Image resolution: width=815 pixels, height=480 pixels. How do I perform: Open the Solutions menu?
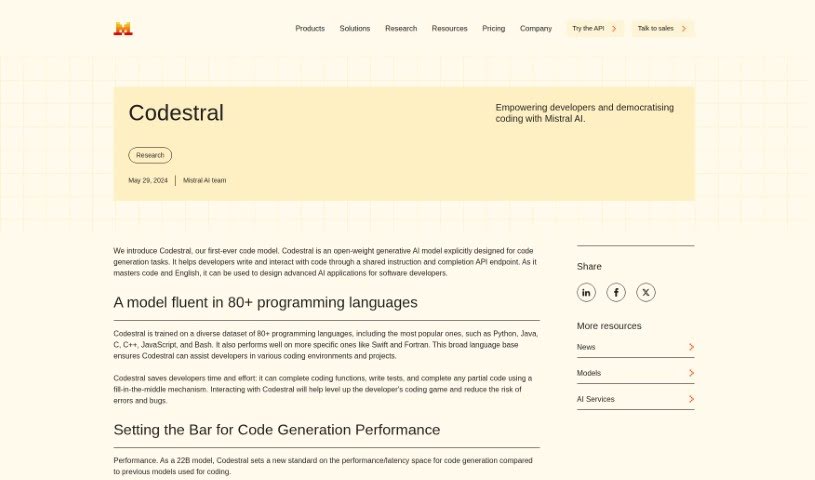coord(355,29)
